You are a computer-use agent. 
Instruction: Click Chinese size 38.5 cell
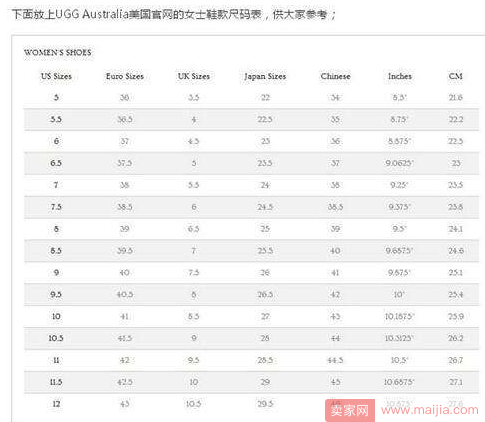point(335,207)
